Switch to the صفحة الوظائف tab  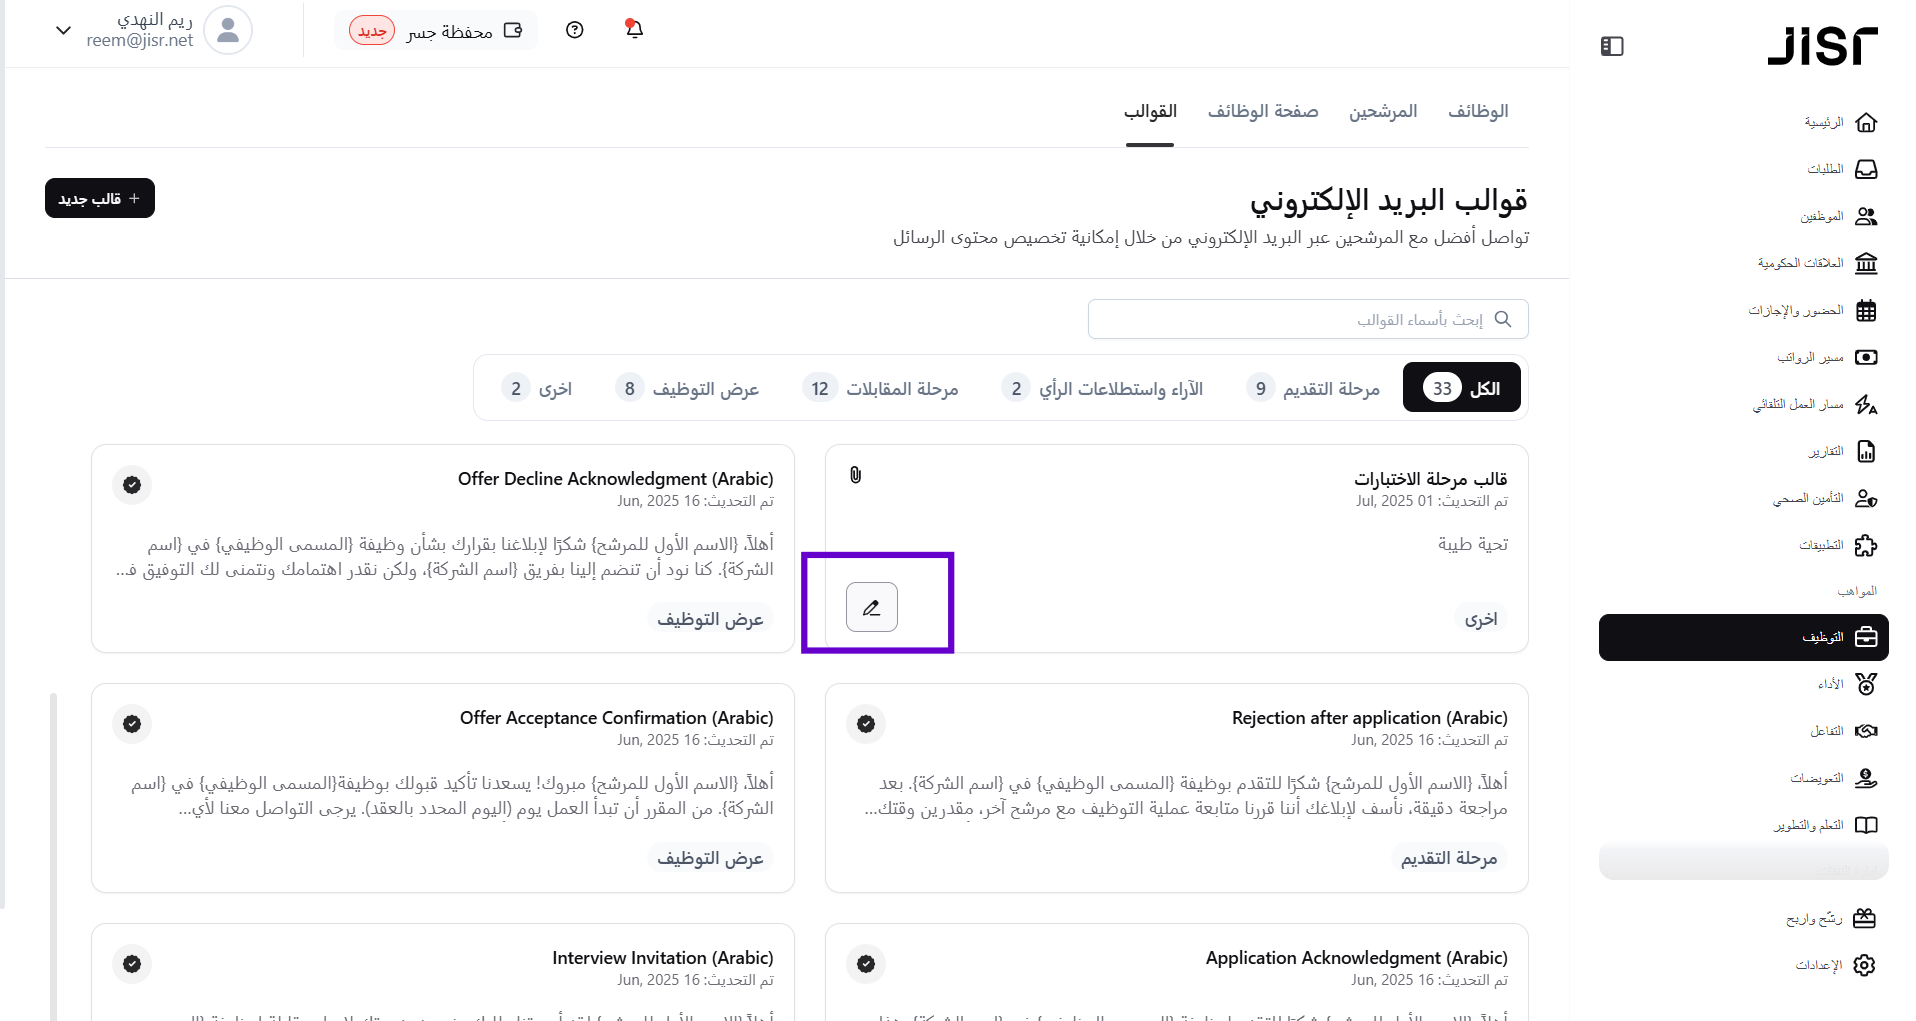pyautogui.click(x=1262, y=111)
